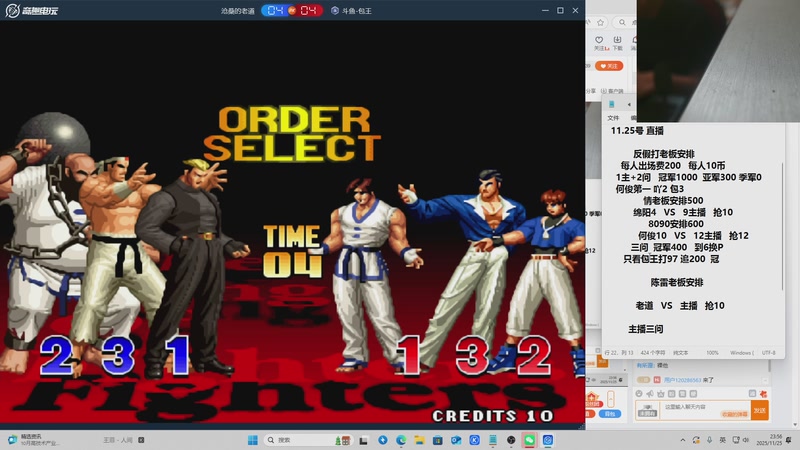Click the line 绵阳4 VS 9主播 抢10
Viewport: 800px width, 450px height.
(x=683, y=212)
